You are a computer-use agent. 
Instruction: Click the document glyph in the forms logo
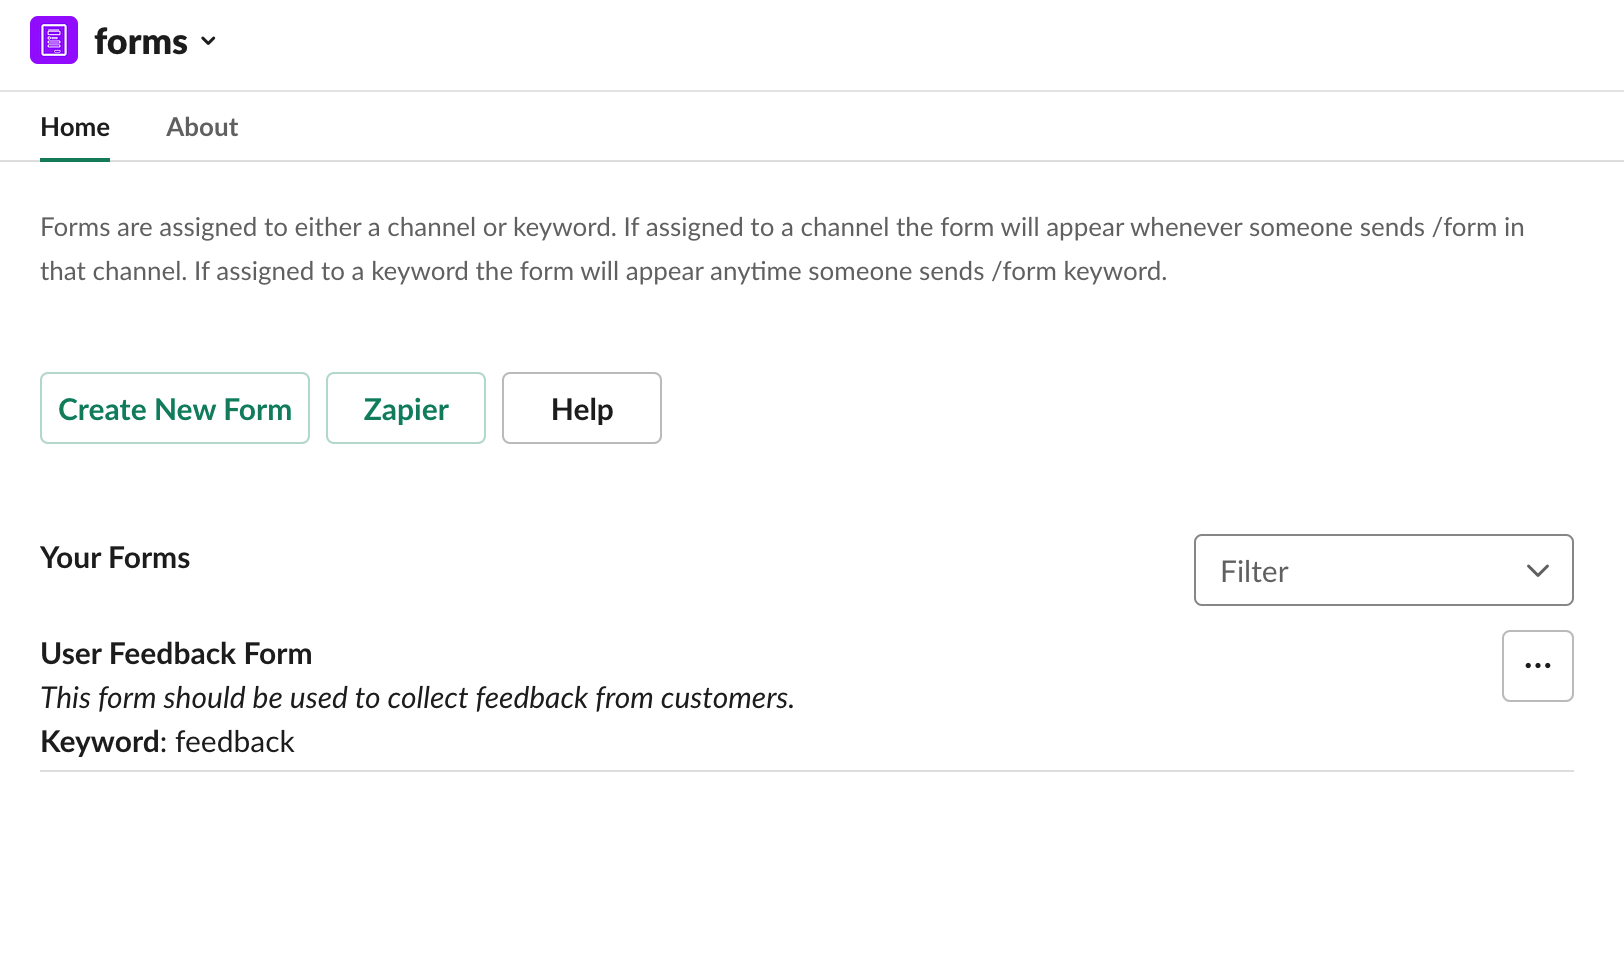[x=54, y=40]
